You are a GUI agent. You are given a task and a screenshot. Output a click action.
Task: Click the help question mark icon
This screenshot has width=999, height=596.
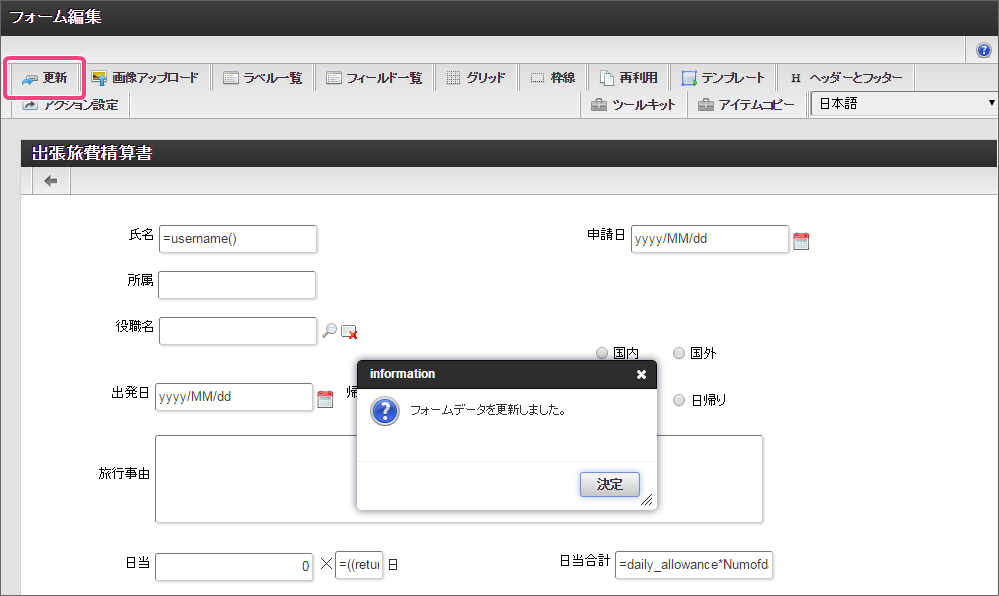[983, 50]
